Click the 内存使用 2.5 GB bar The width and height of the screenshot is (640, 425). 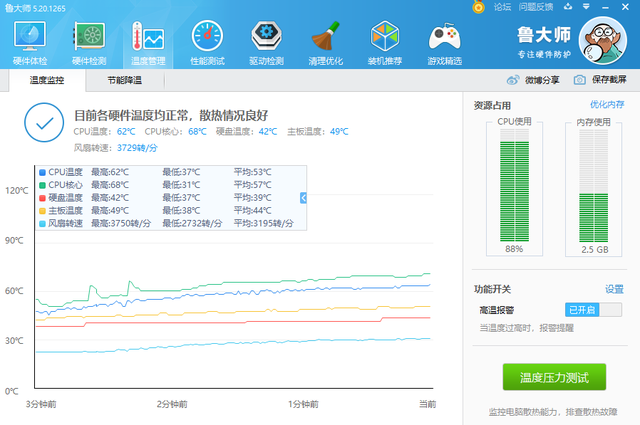[x=593, y=186]
